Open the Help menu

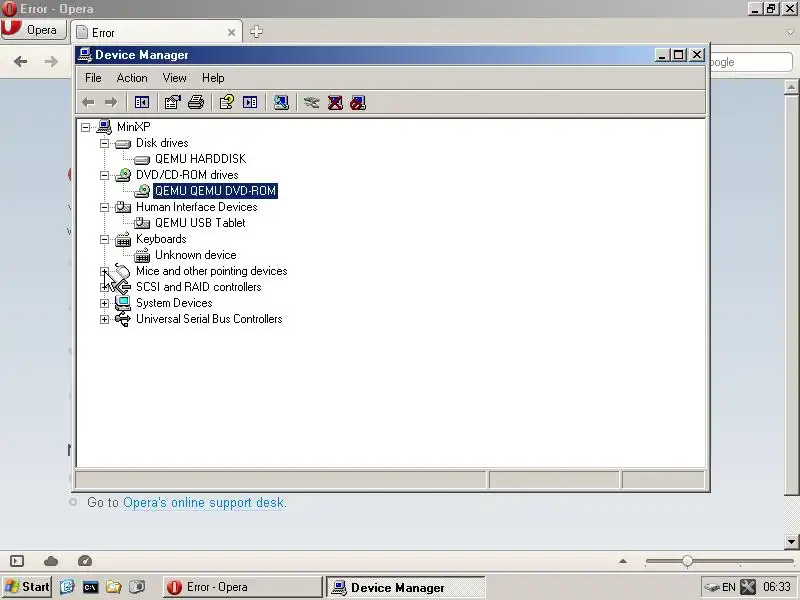(213, 78)
